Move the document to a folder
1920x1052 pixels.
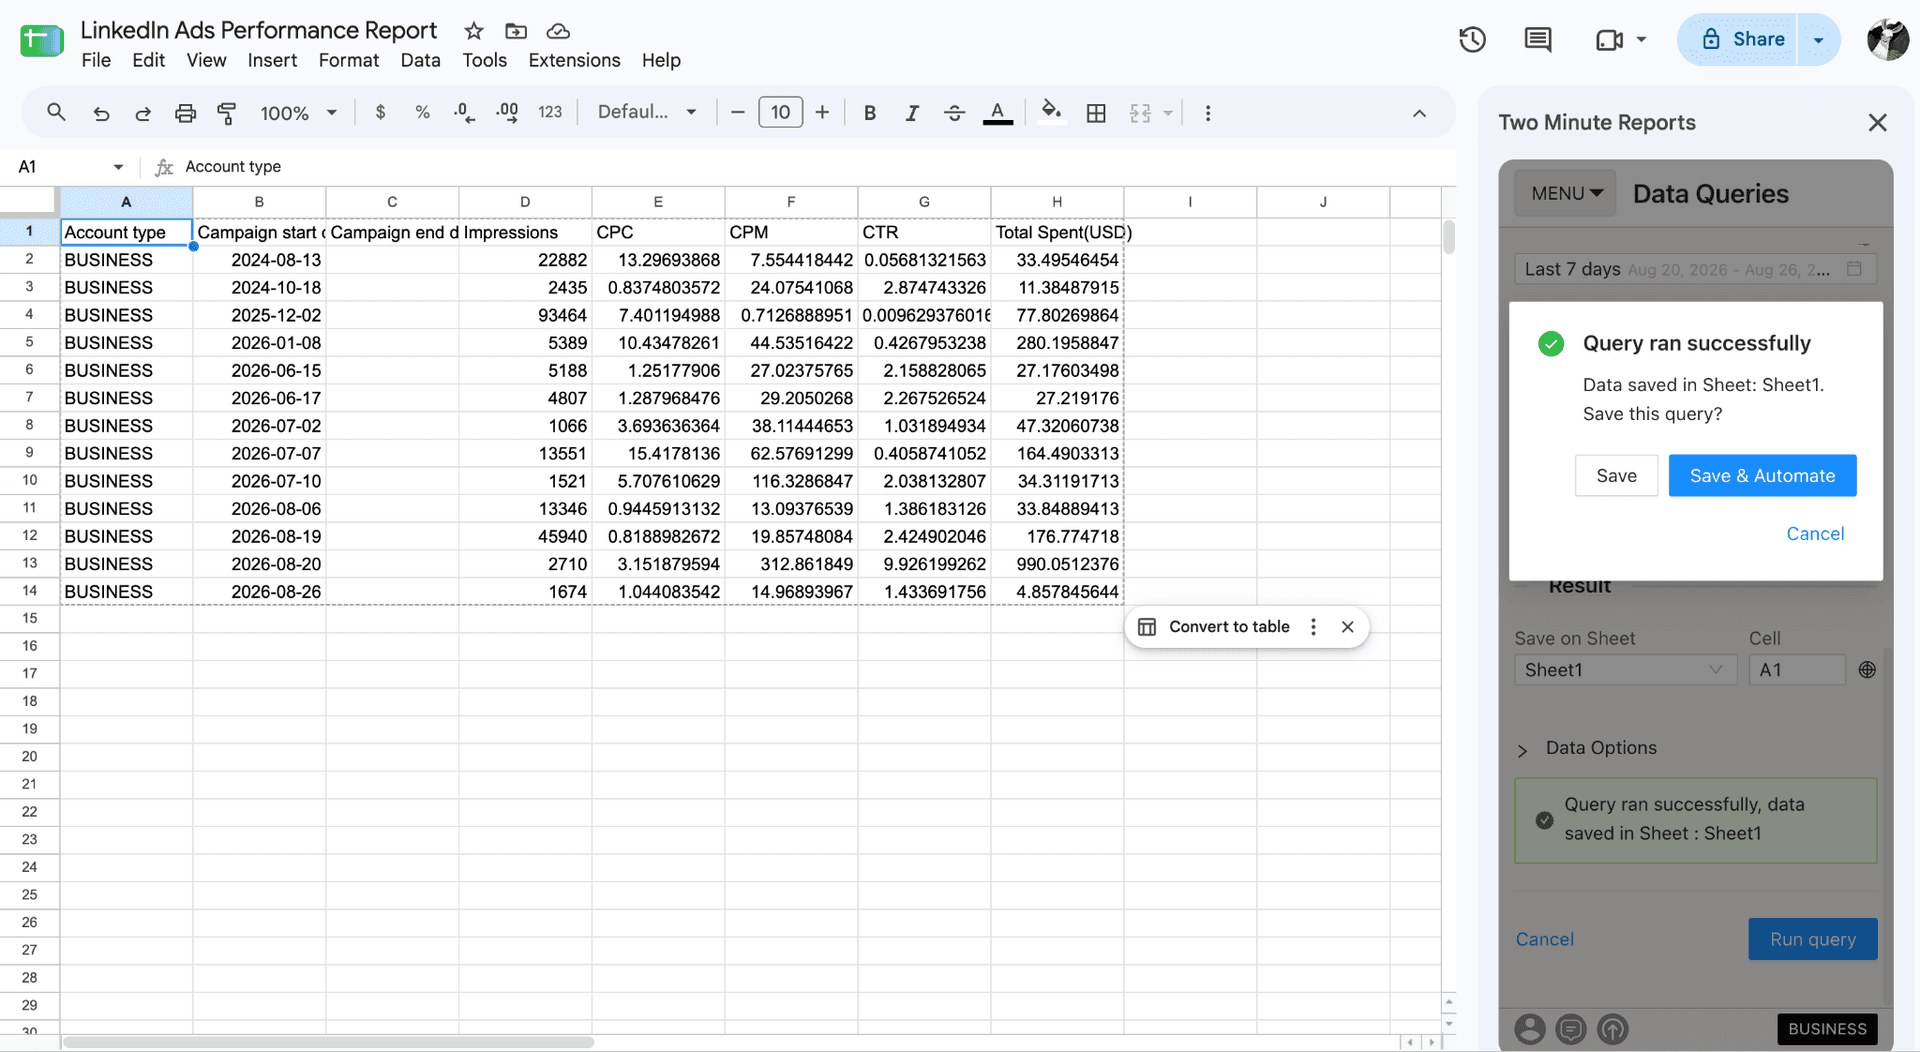[x=516, y=31]
